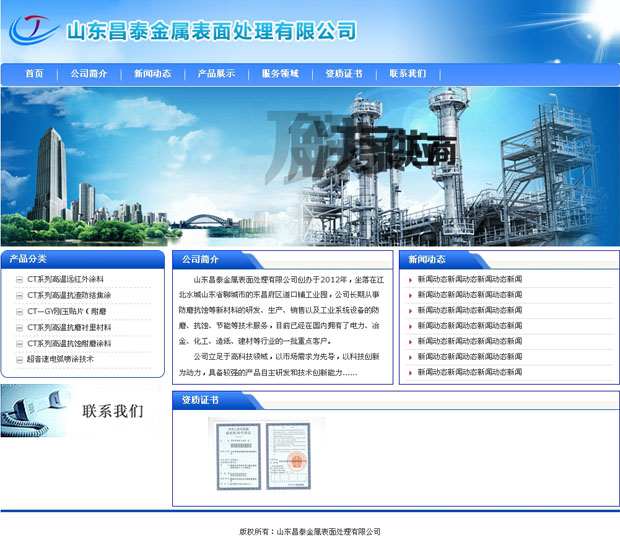The height and width of the screenshot is (558, 620).
Task: Open the 服务领域 menu item
Action: point(280,74)
